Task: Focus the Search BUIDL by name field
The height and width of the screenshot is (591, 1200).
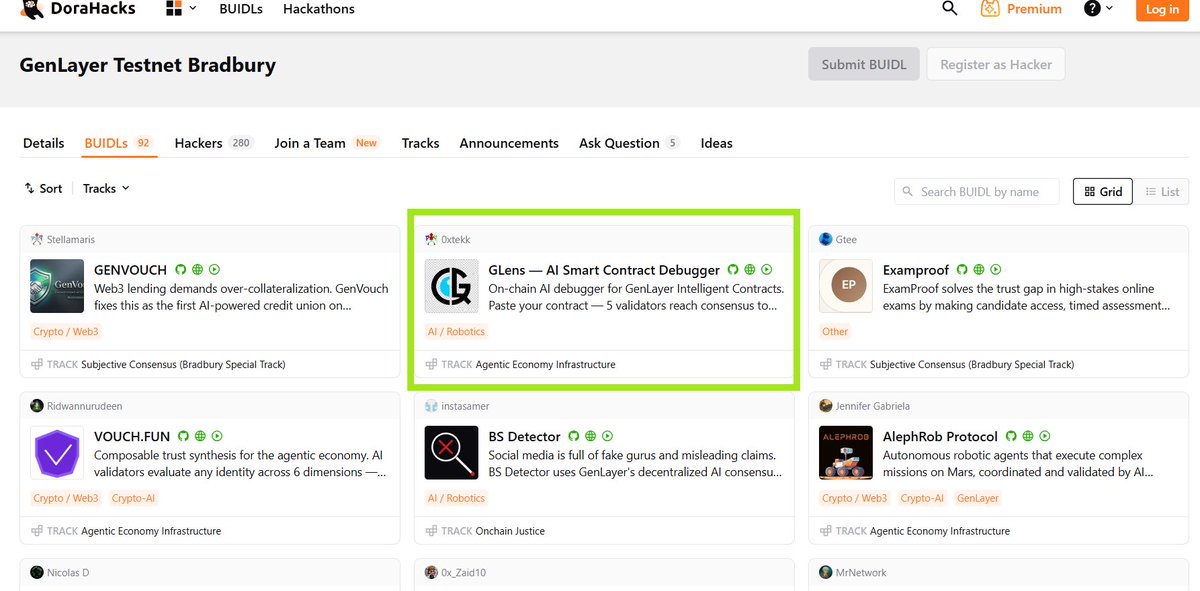Action: pos(977,191)
